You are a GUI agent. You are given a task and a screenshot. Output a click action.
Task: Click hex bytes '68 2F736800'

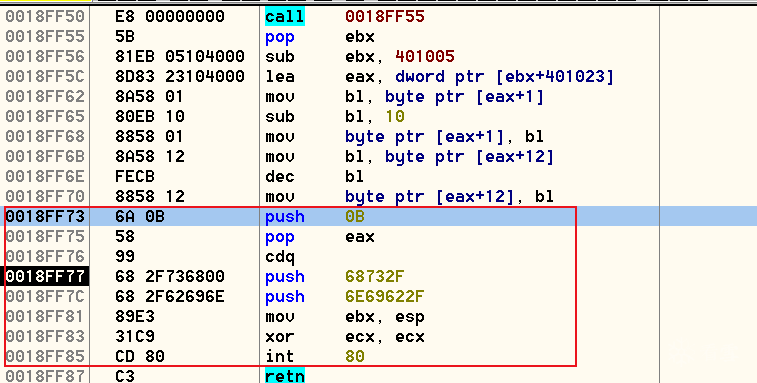pos(169,276)
